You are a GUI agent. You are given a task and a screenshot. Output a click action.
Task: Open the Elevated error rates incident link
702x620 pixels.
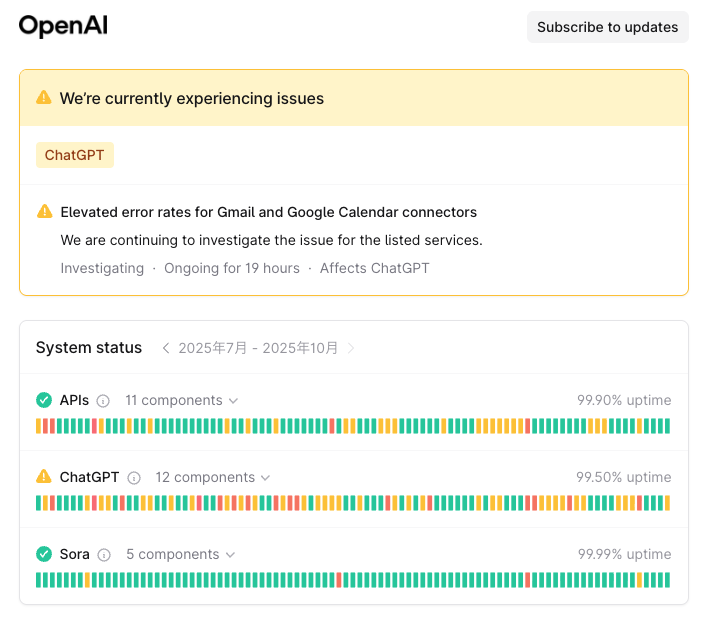point(269,212)
